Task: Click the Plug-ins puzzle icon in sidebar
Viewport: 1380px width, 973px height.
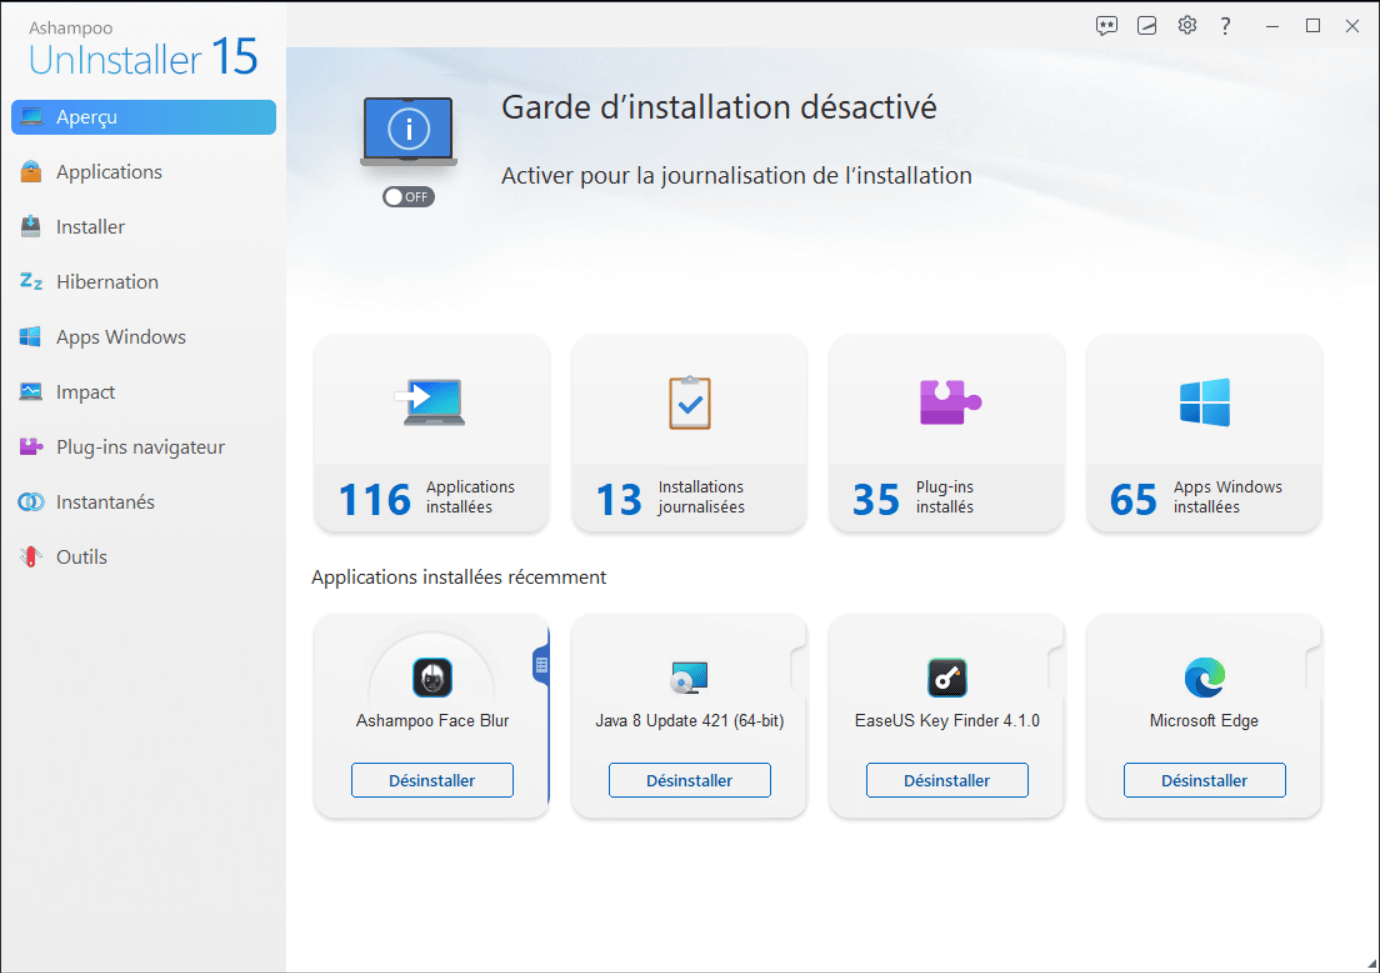Action: point(31,447)
